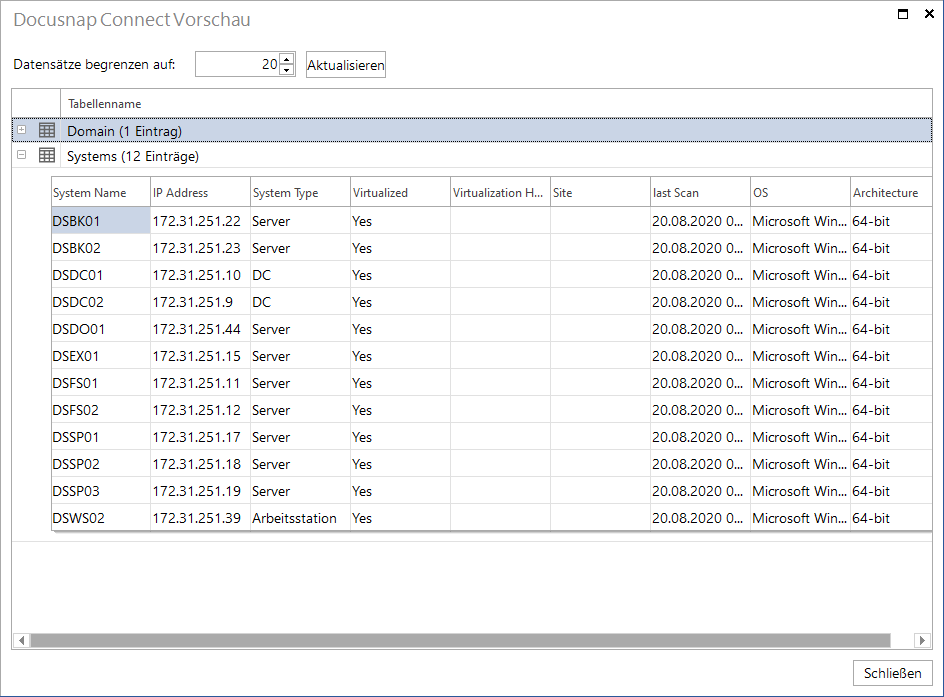Click the last Scan column header
Screen dimensions: 944x697
[x=700, y=193]
